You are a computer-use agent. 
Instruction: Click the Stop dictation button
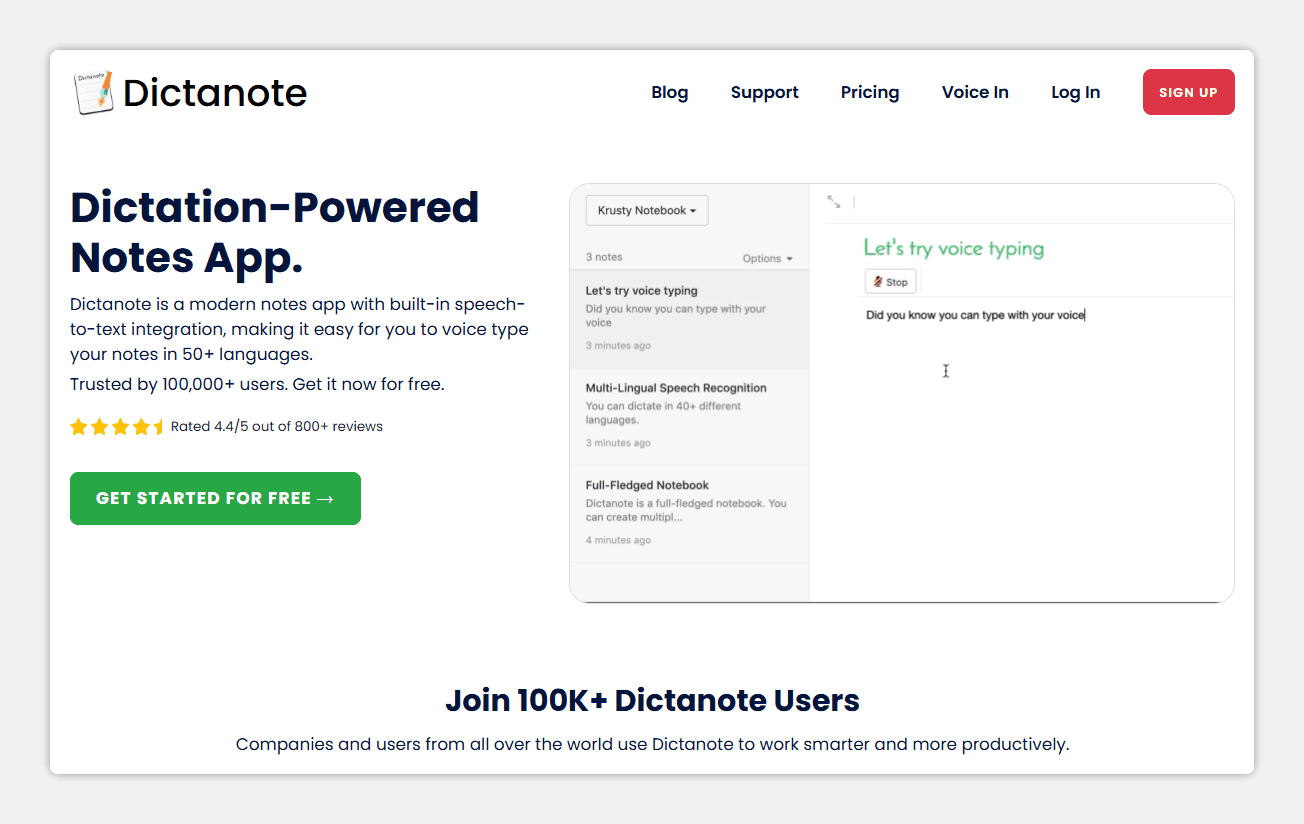click(890, 282)
